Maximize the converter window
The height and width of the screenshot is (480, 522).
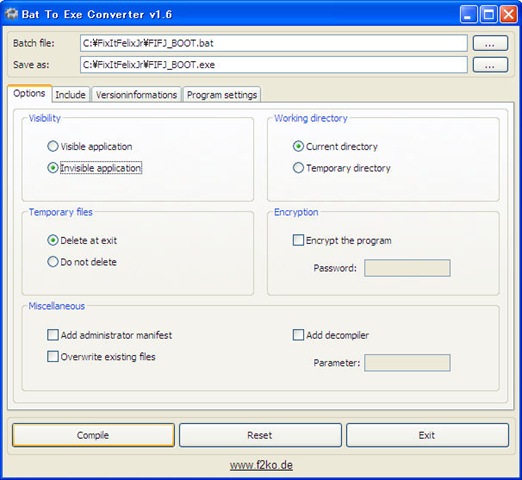point(489,14)
